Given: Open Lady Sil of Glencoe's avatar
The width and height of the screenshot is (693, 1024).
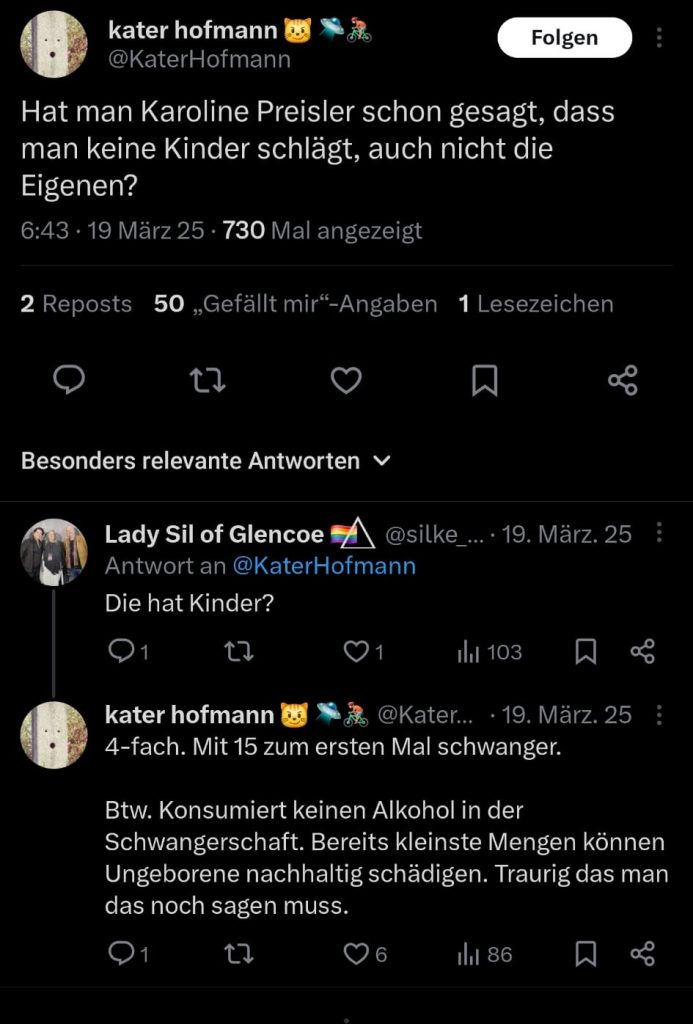Looking at the screenshot, I should [x=54, y=552].
